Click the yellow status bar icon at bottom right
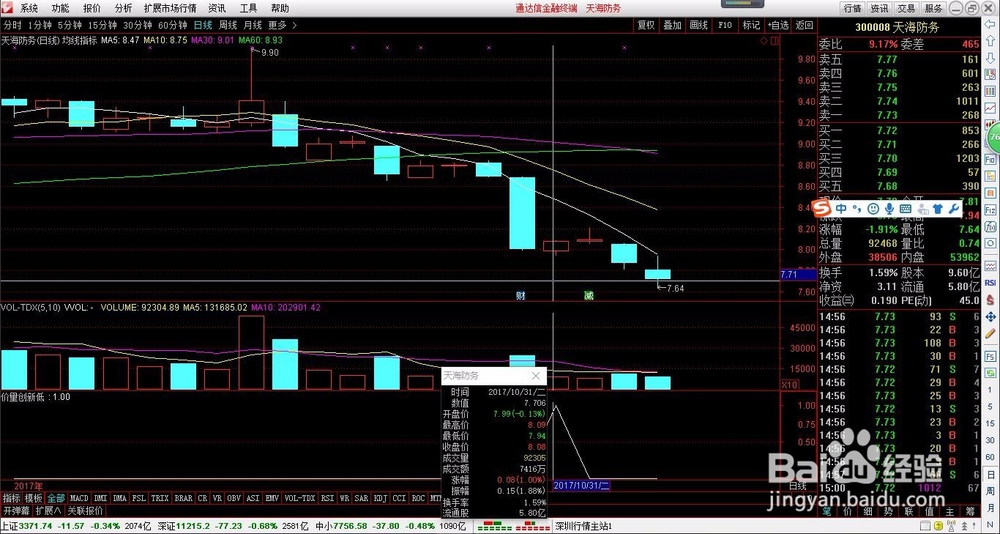 tap(939, 526)
